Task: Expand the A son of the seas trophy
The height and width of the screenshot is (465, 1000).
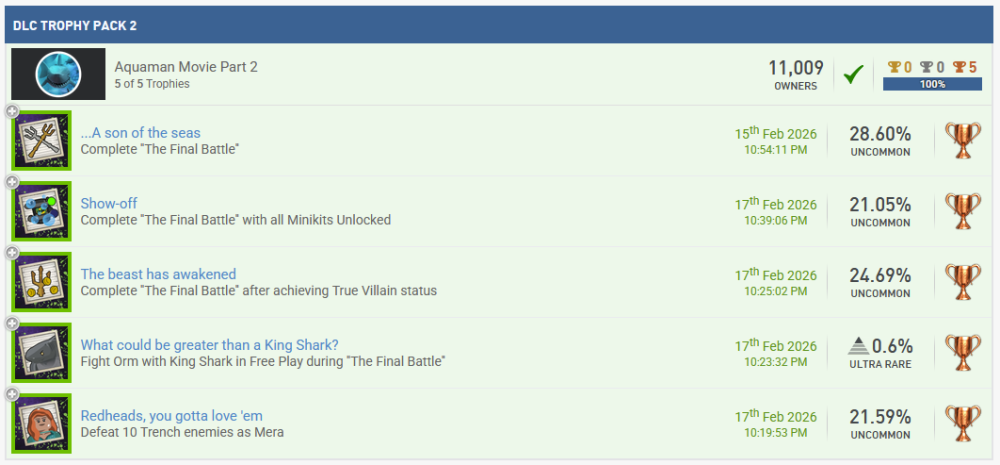Action: coord(12,111)
